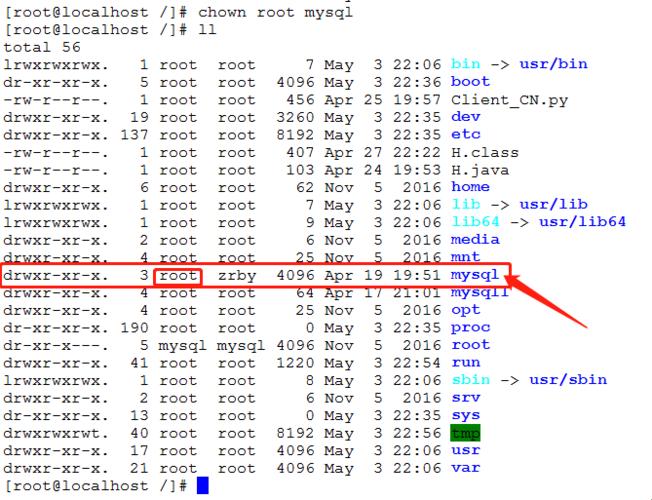Select the 'zrby' group in mysql row
This screenshot has width=652, height=500.
(x=237, y=275)
